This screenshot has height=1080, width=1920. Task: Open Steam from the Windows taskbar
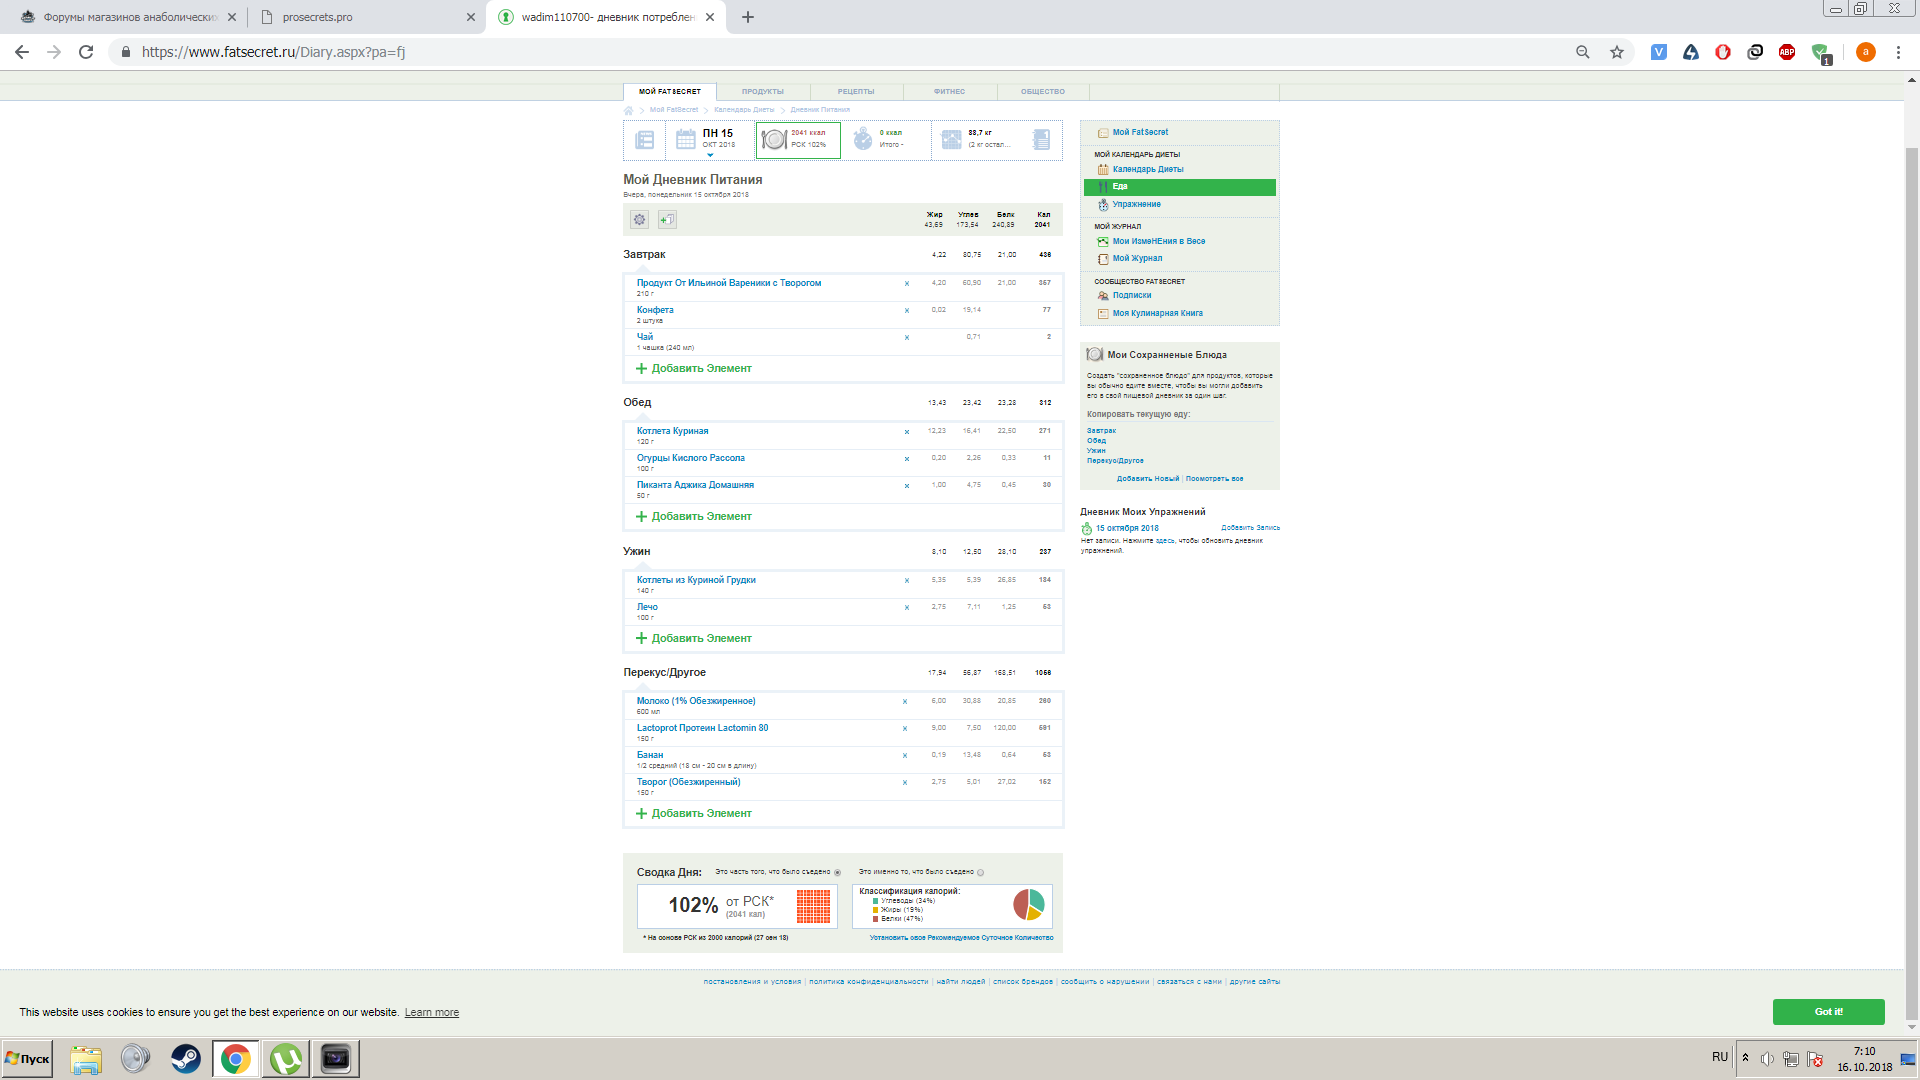[x=185, y=1059]
